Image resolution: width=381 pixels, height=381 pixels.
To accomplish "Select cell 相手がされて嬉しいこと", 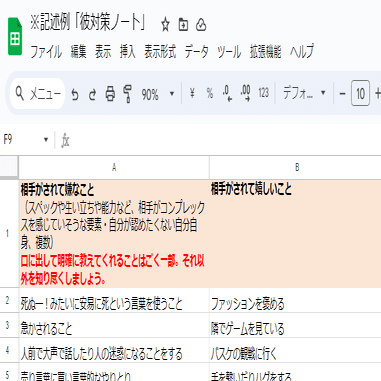I will pyautogui.click(x=295, y=234).
